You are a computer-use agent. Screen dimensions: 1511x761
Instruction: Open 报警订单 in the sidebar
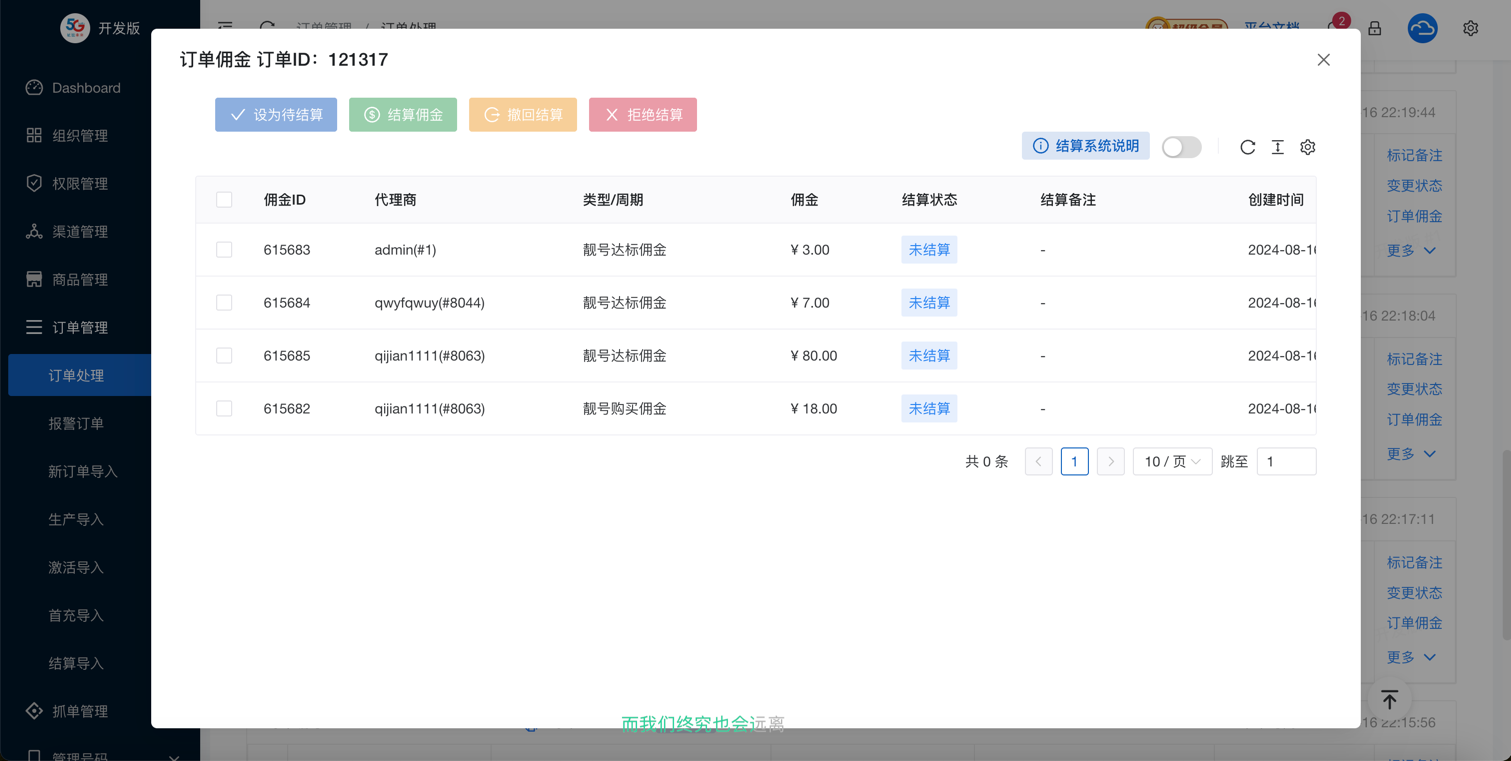coord(76,423)
